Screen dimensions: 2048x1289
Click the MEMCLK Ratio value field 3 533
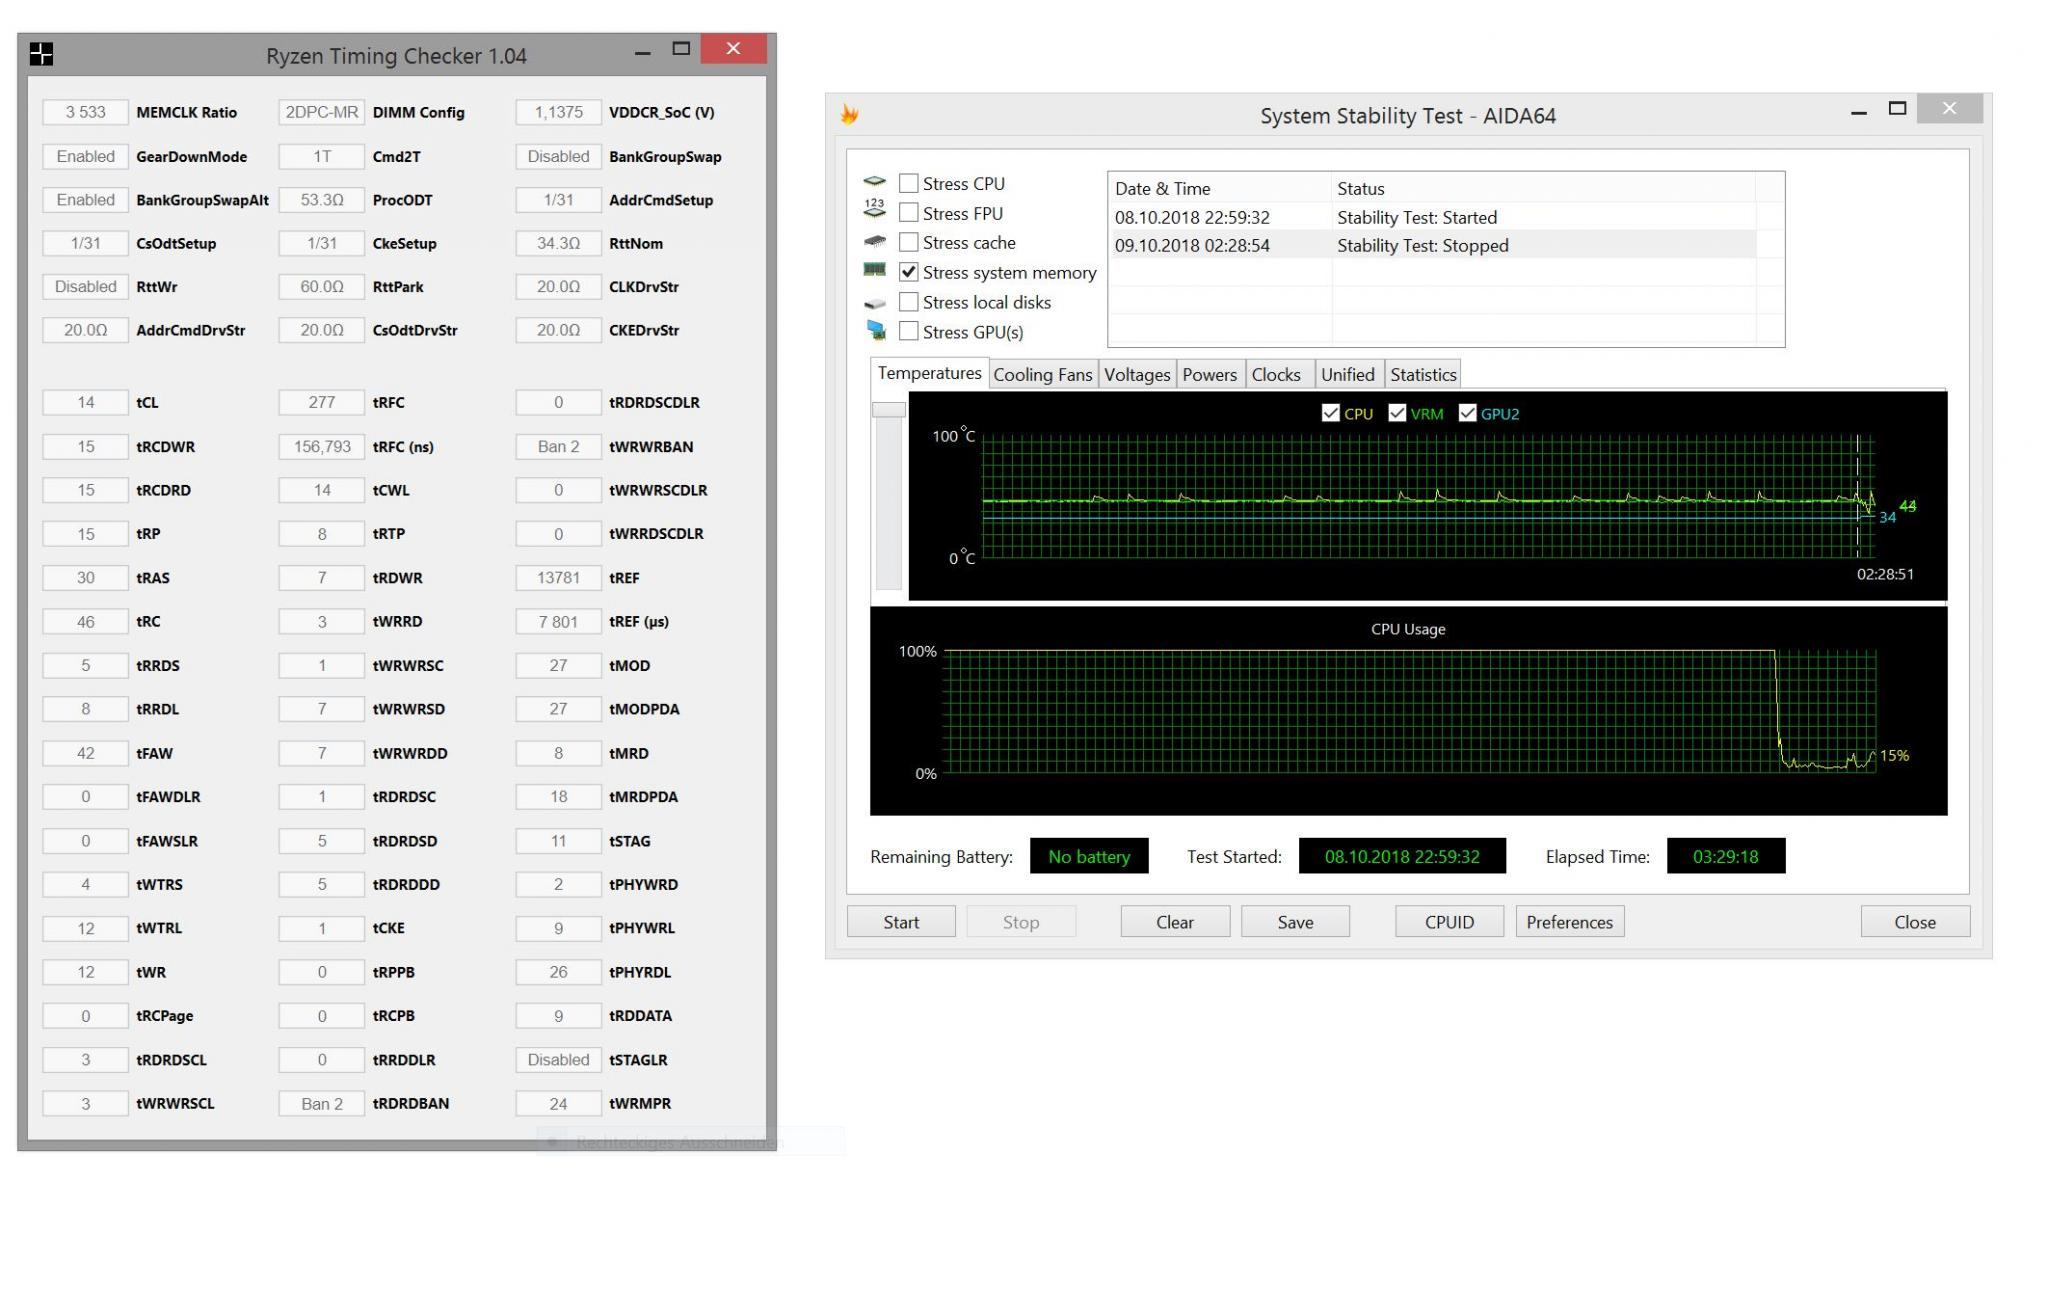point(85,112)
